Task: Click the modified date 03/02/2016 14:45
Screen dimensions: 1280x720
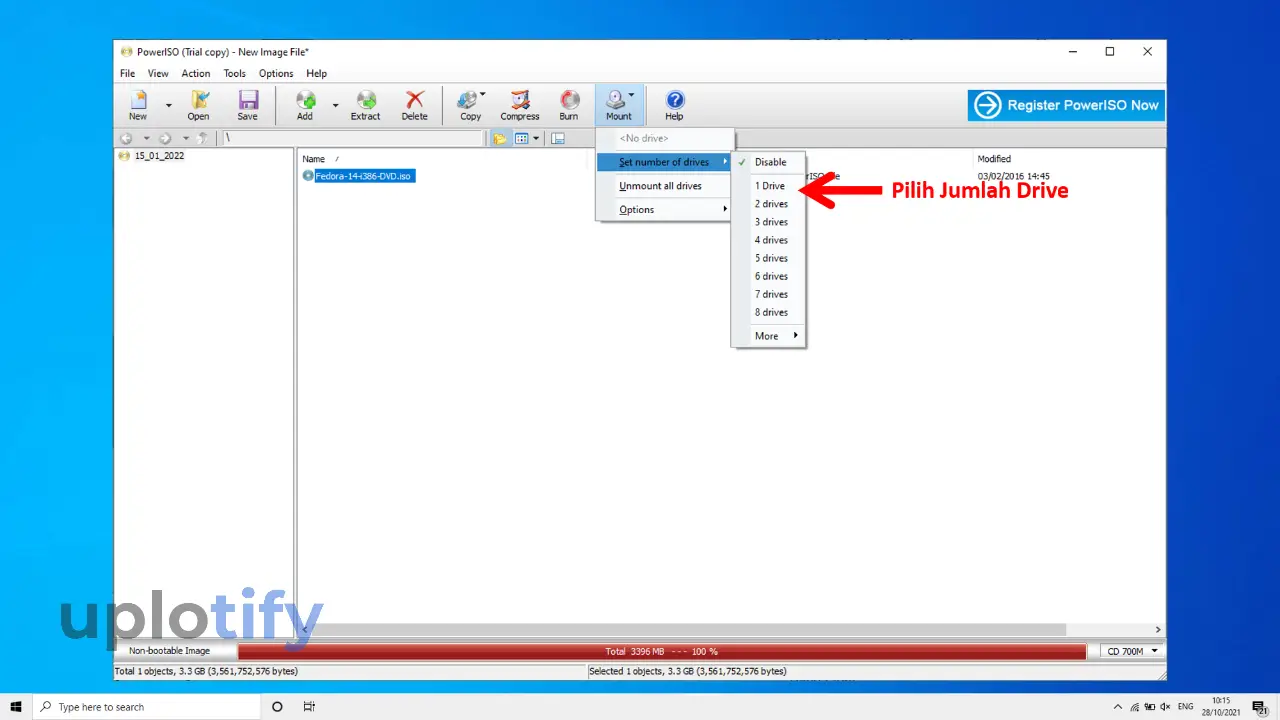Action: [1014, 176]
